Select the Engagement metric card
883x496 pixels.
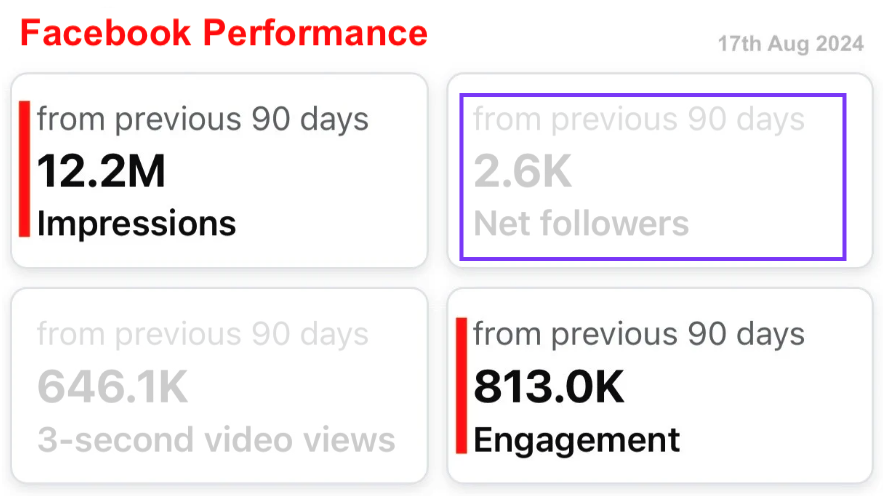(660, 386)
